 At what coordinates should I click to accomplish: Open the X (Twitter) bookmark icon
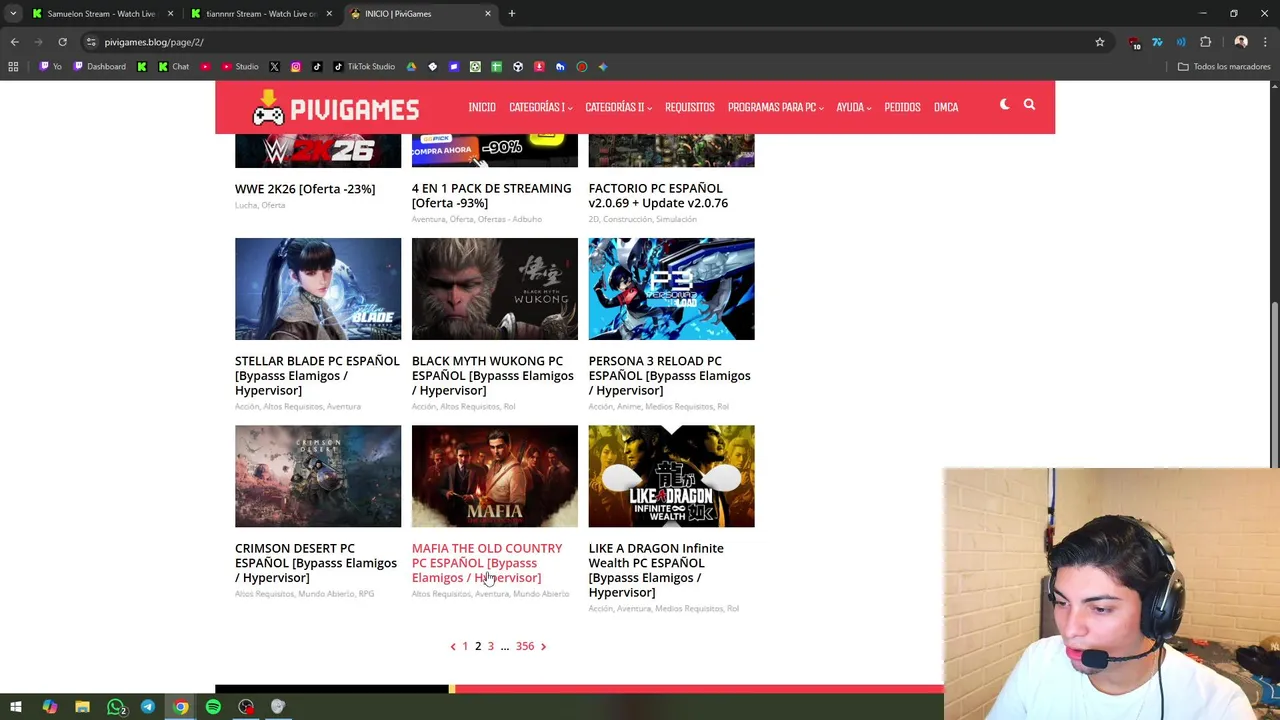pyautogui.click(x=274, y=67)
